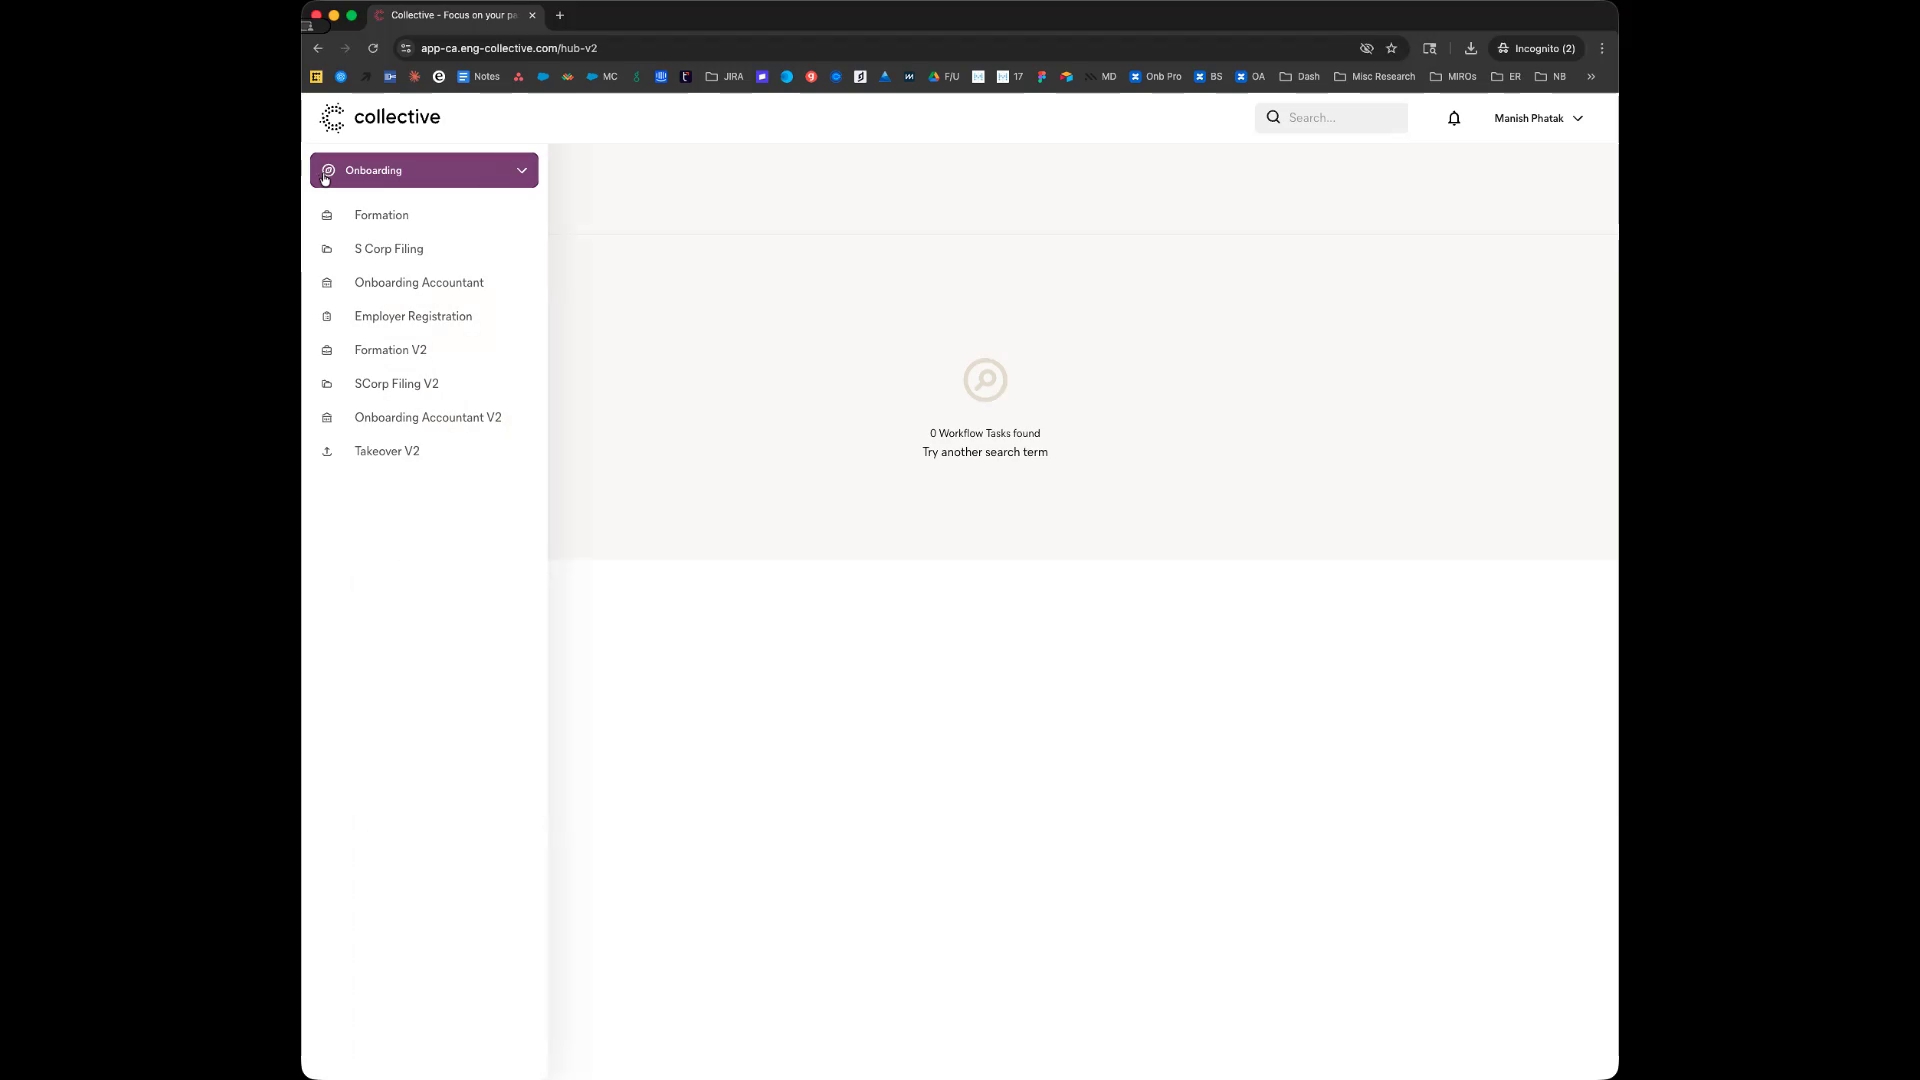Open SCorp Filing V2 item
1920x1080 pixels.
click(396, 384)
